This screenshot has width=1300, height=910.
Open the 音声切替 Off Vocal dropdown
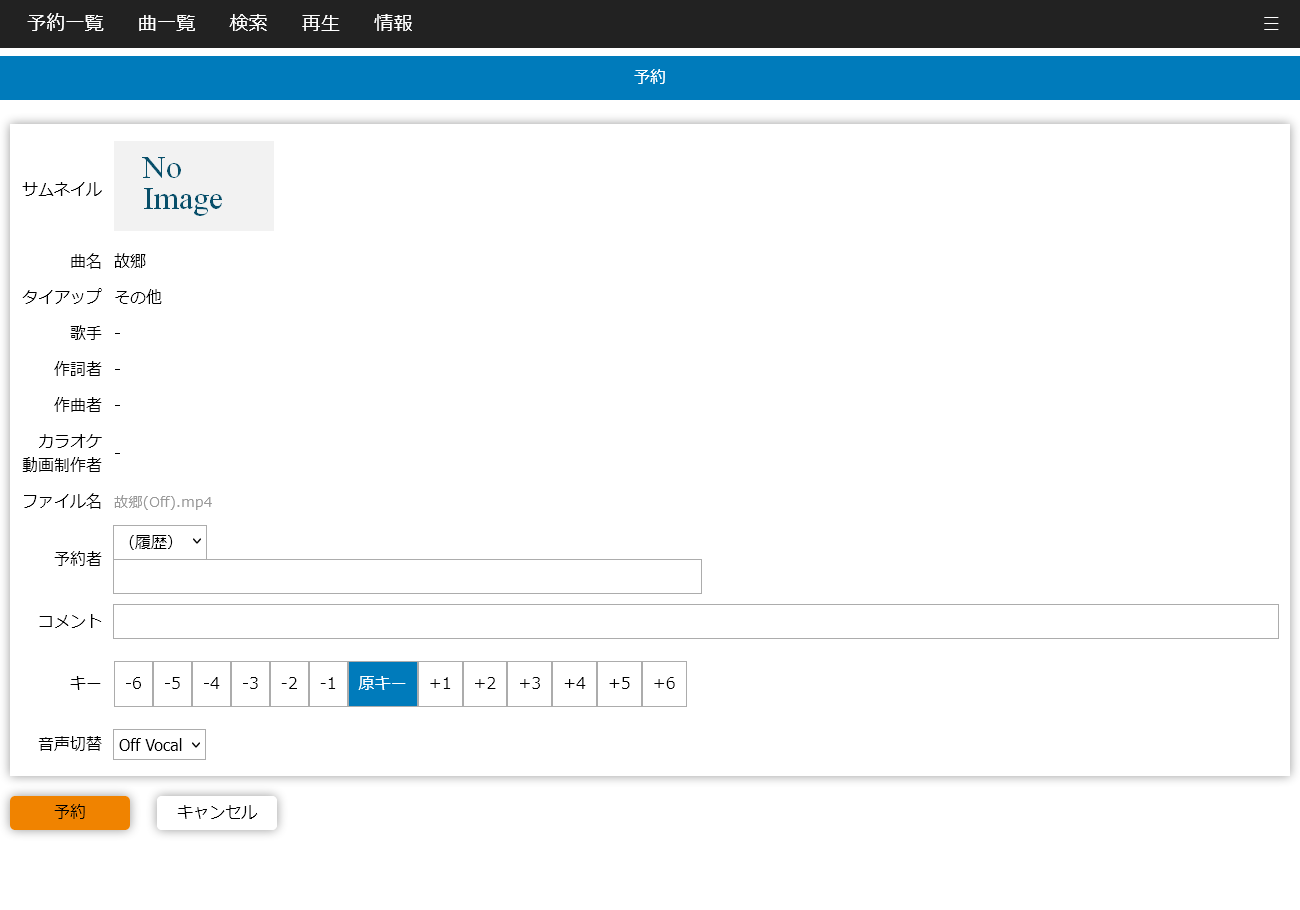click(159, 745)
